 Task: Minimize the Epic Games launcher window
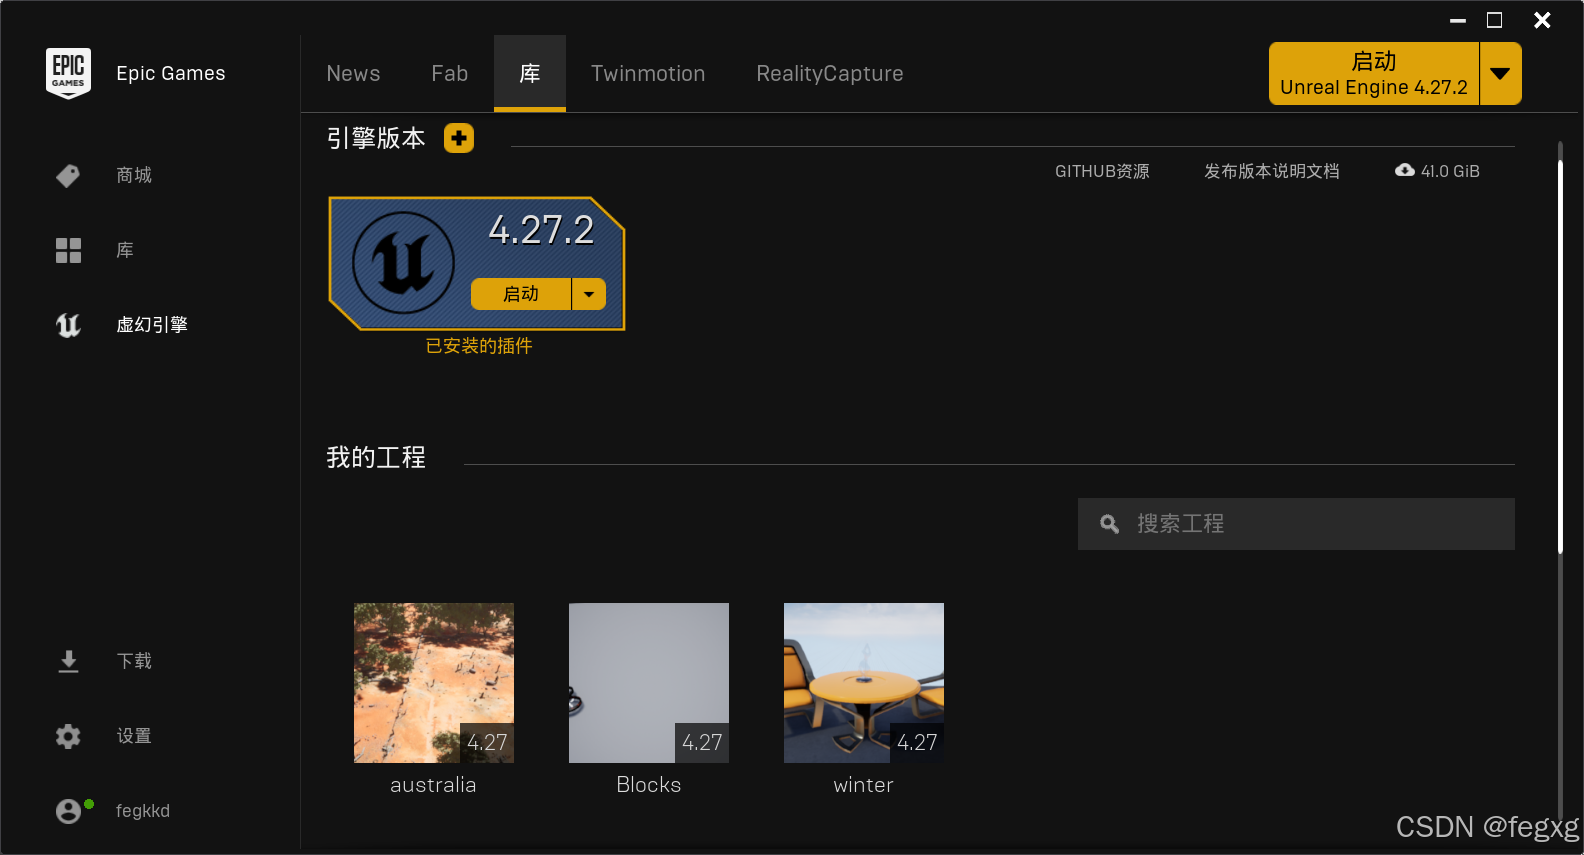click(x=1458, y=20)
